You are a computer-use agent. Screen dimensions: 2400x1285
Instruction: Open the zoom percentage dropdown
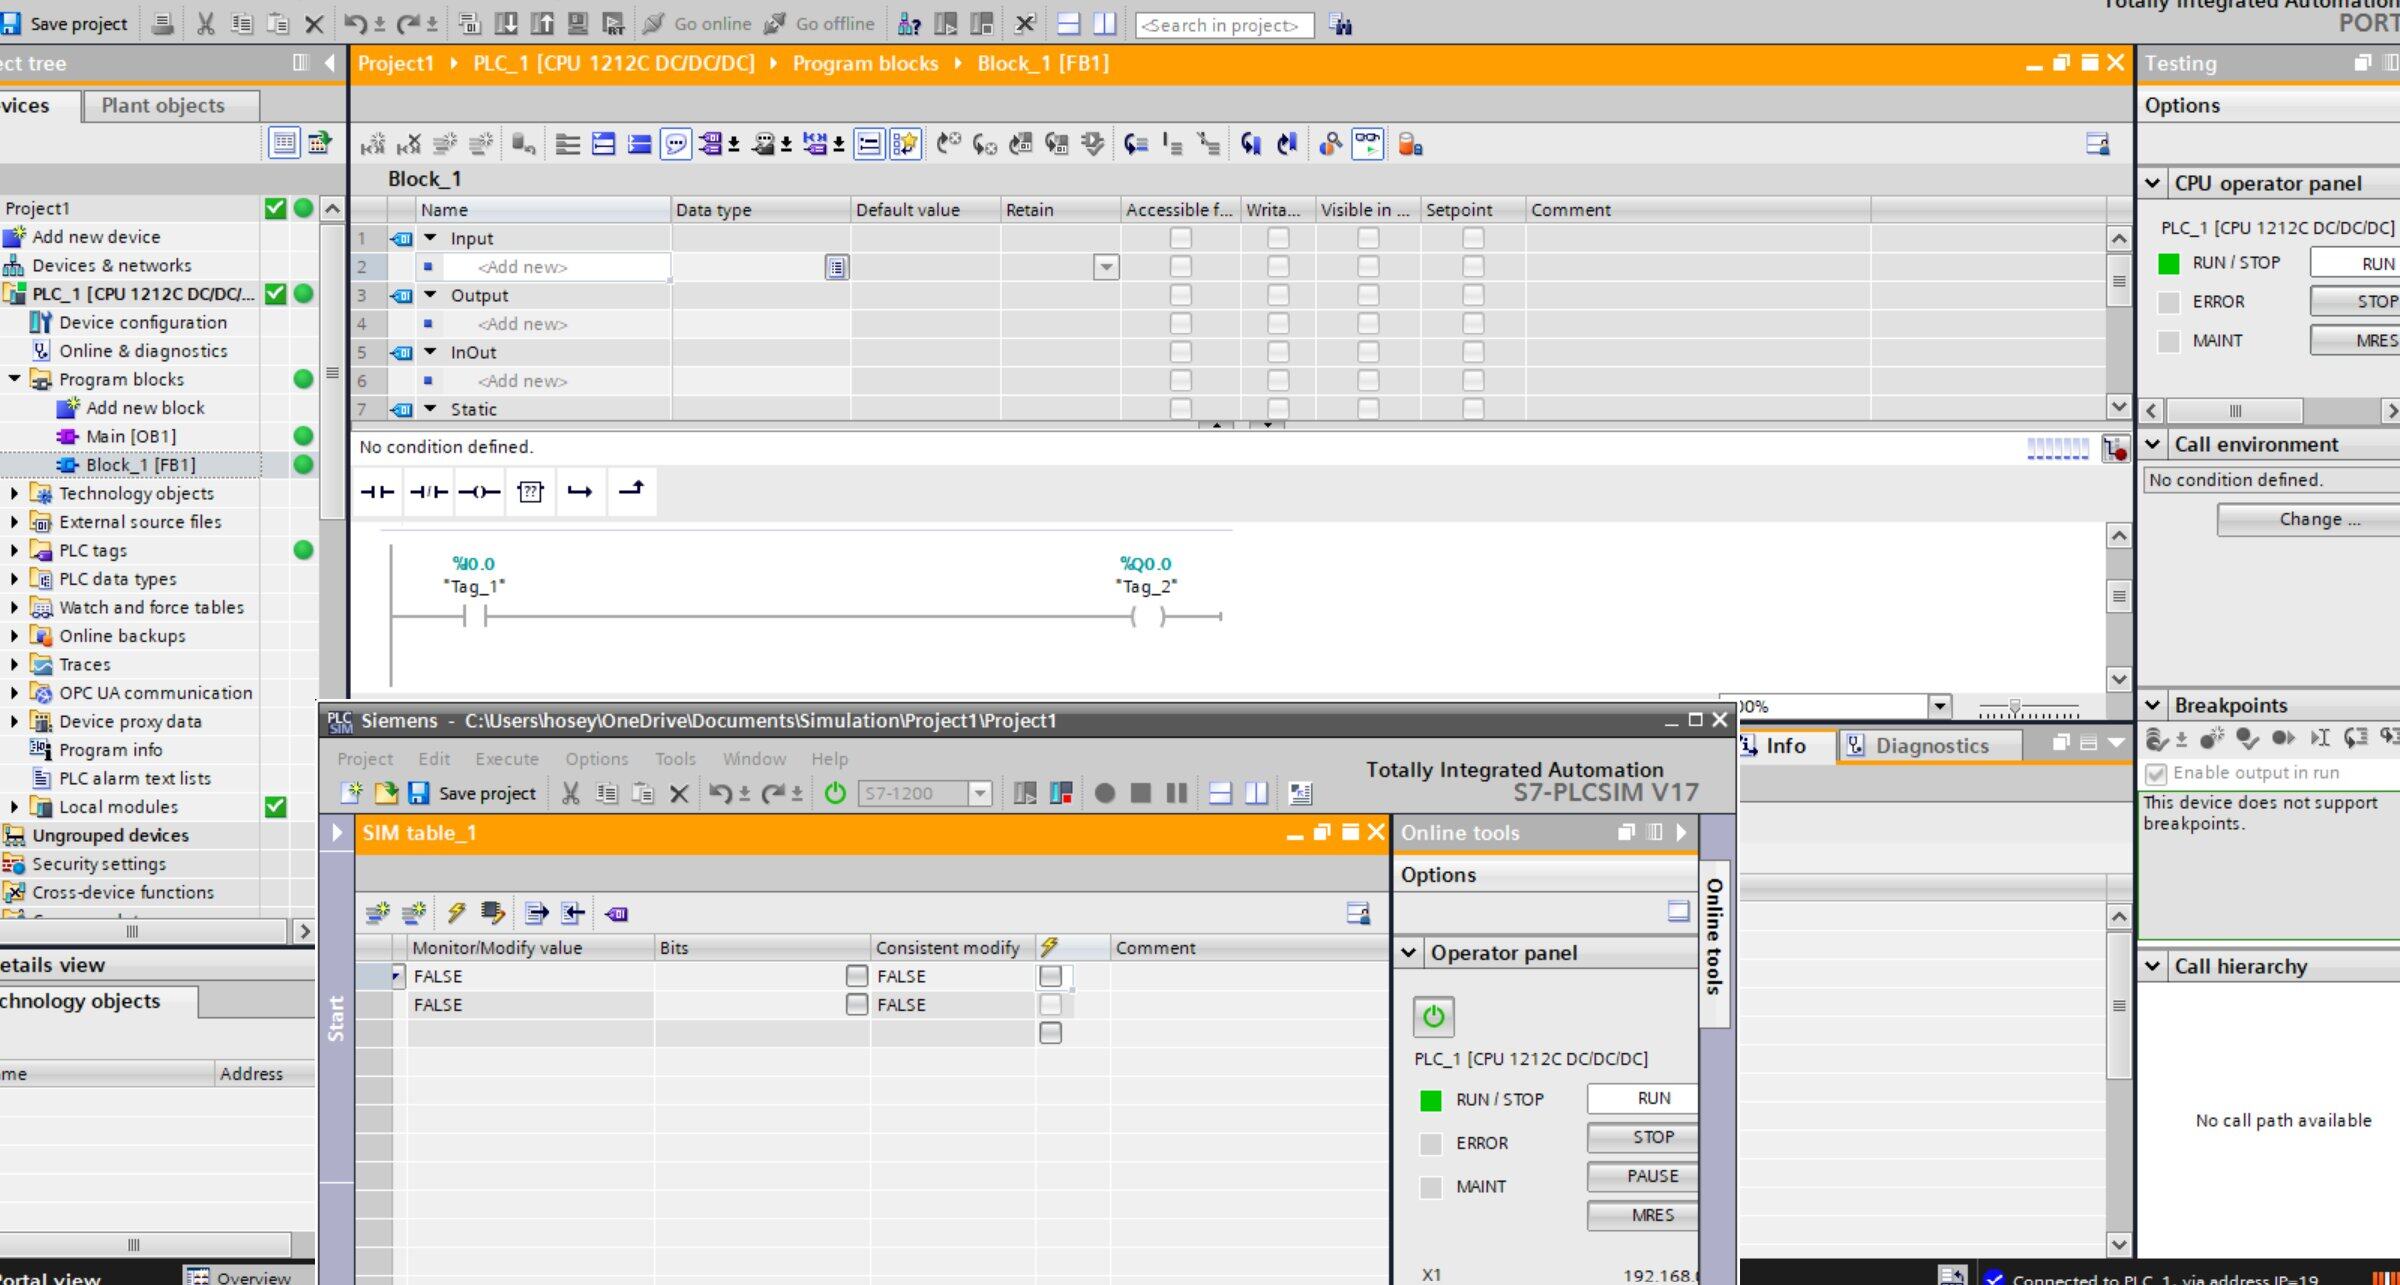point(1940,706)
